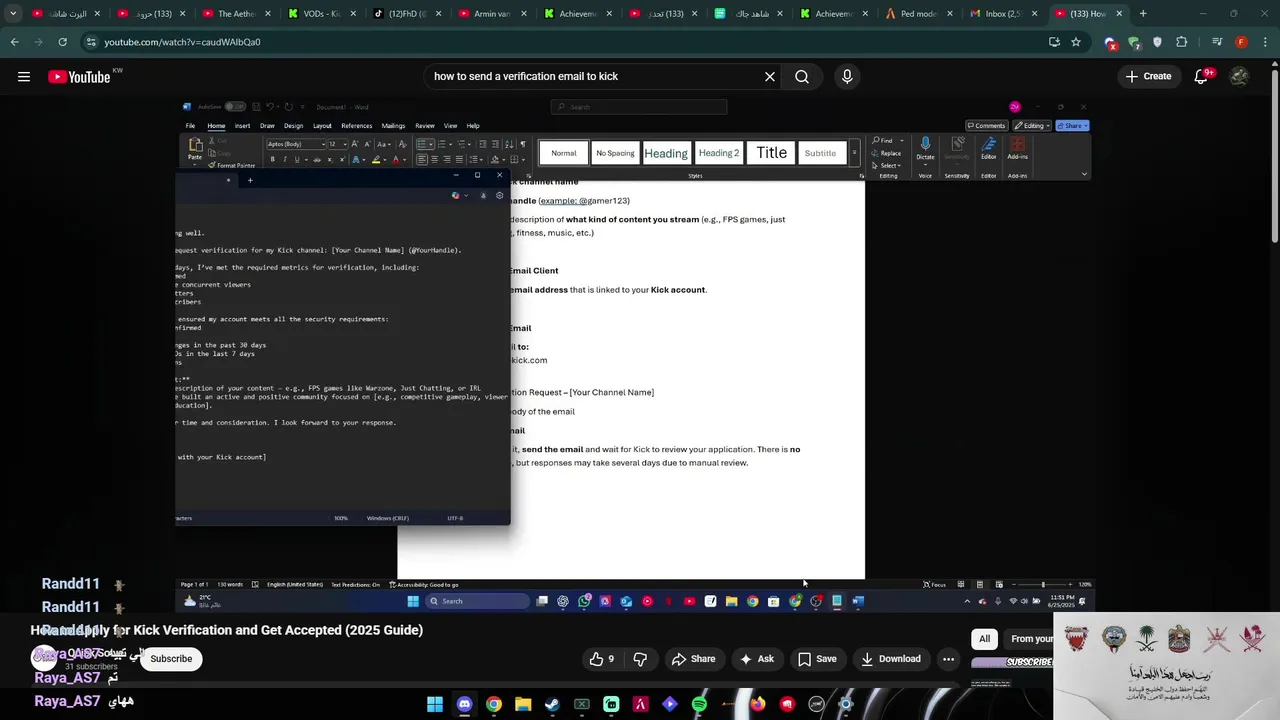Open the Share dropdown in Word
Image resolution: width=1280 pixels, height=720 pixels.
(1072, 126)
